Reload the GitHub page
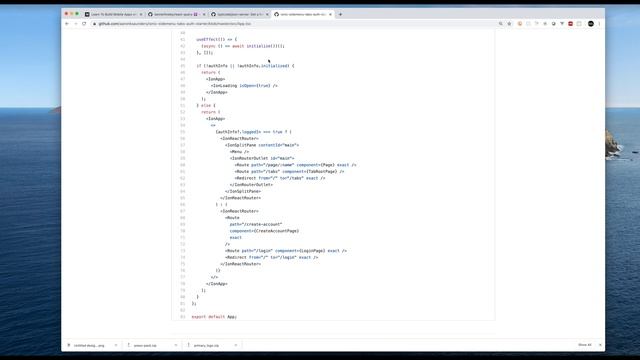The height and width of the screenshot is (360, 640). (x=84, y=24)
